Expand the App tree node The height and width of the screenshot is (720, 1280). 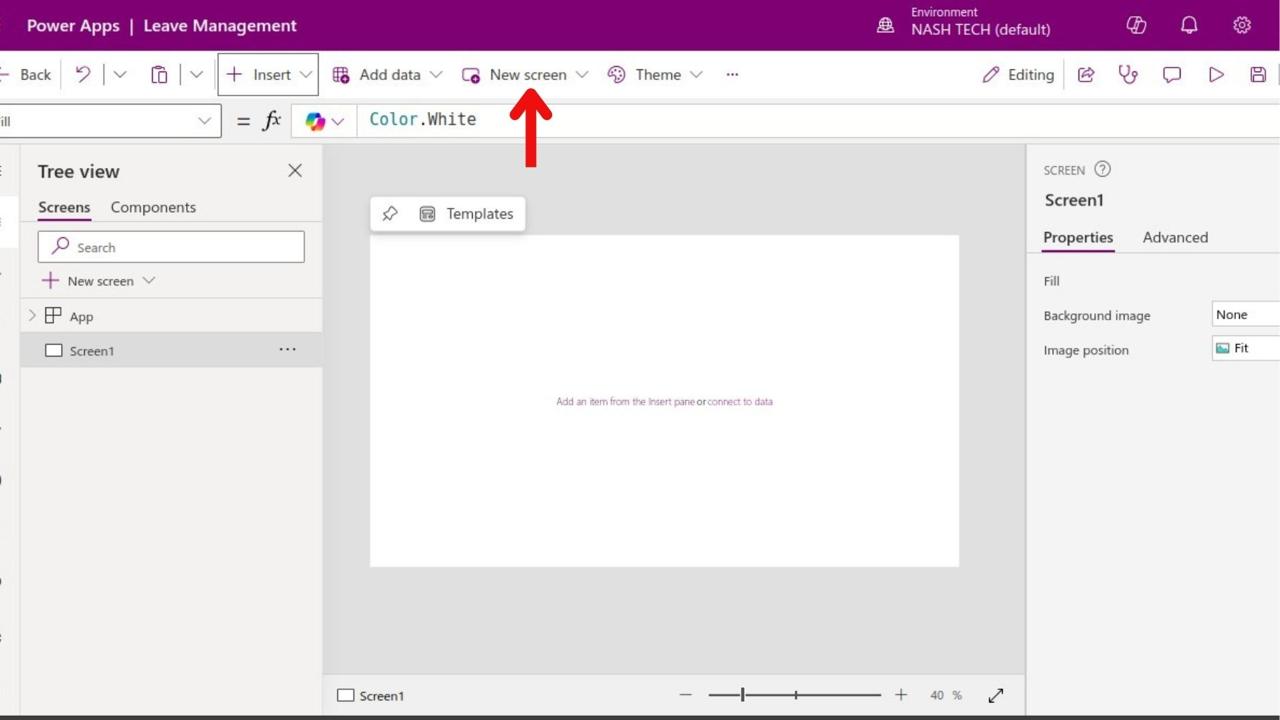[32, 316]
